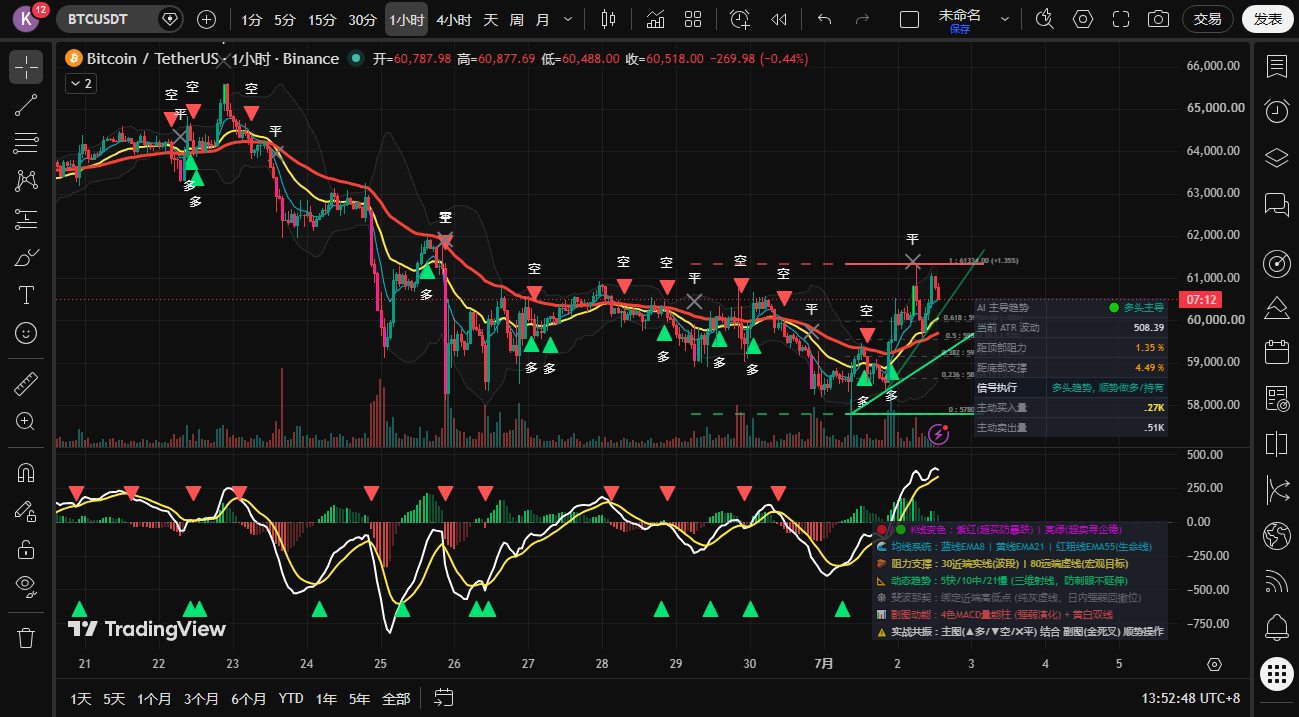Select the 3个月 date range
The width and height of the screenshot is (1299, 717).
(201, 698)
